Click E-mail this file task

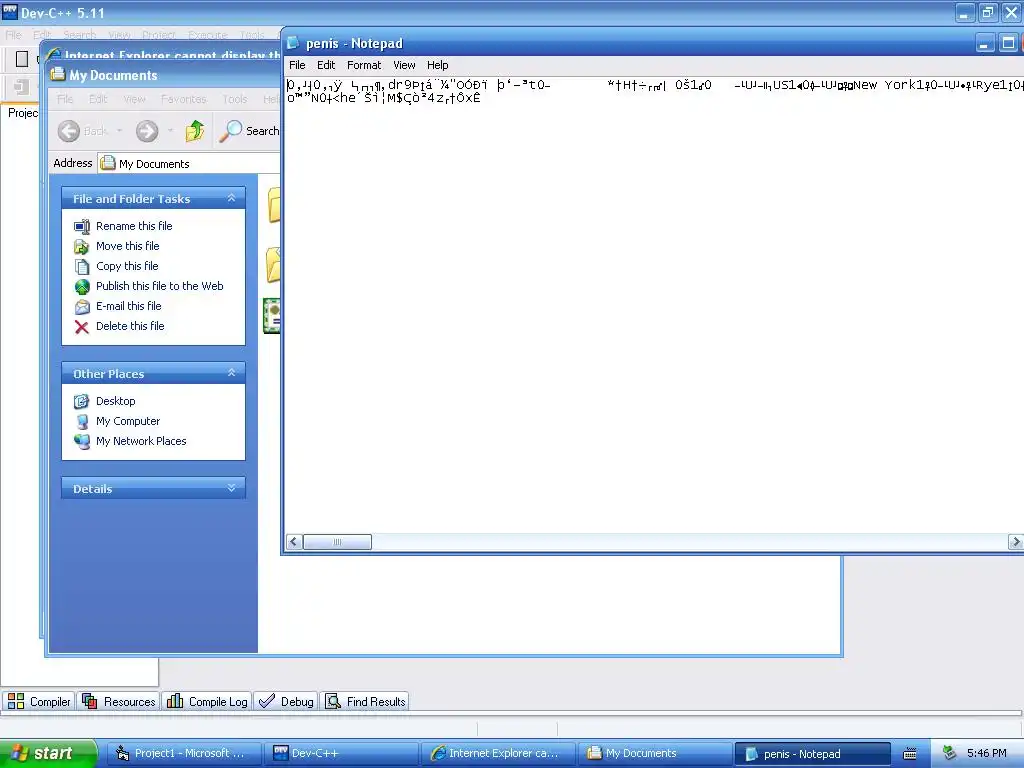click(x=129, y=306)
